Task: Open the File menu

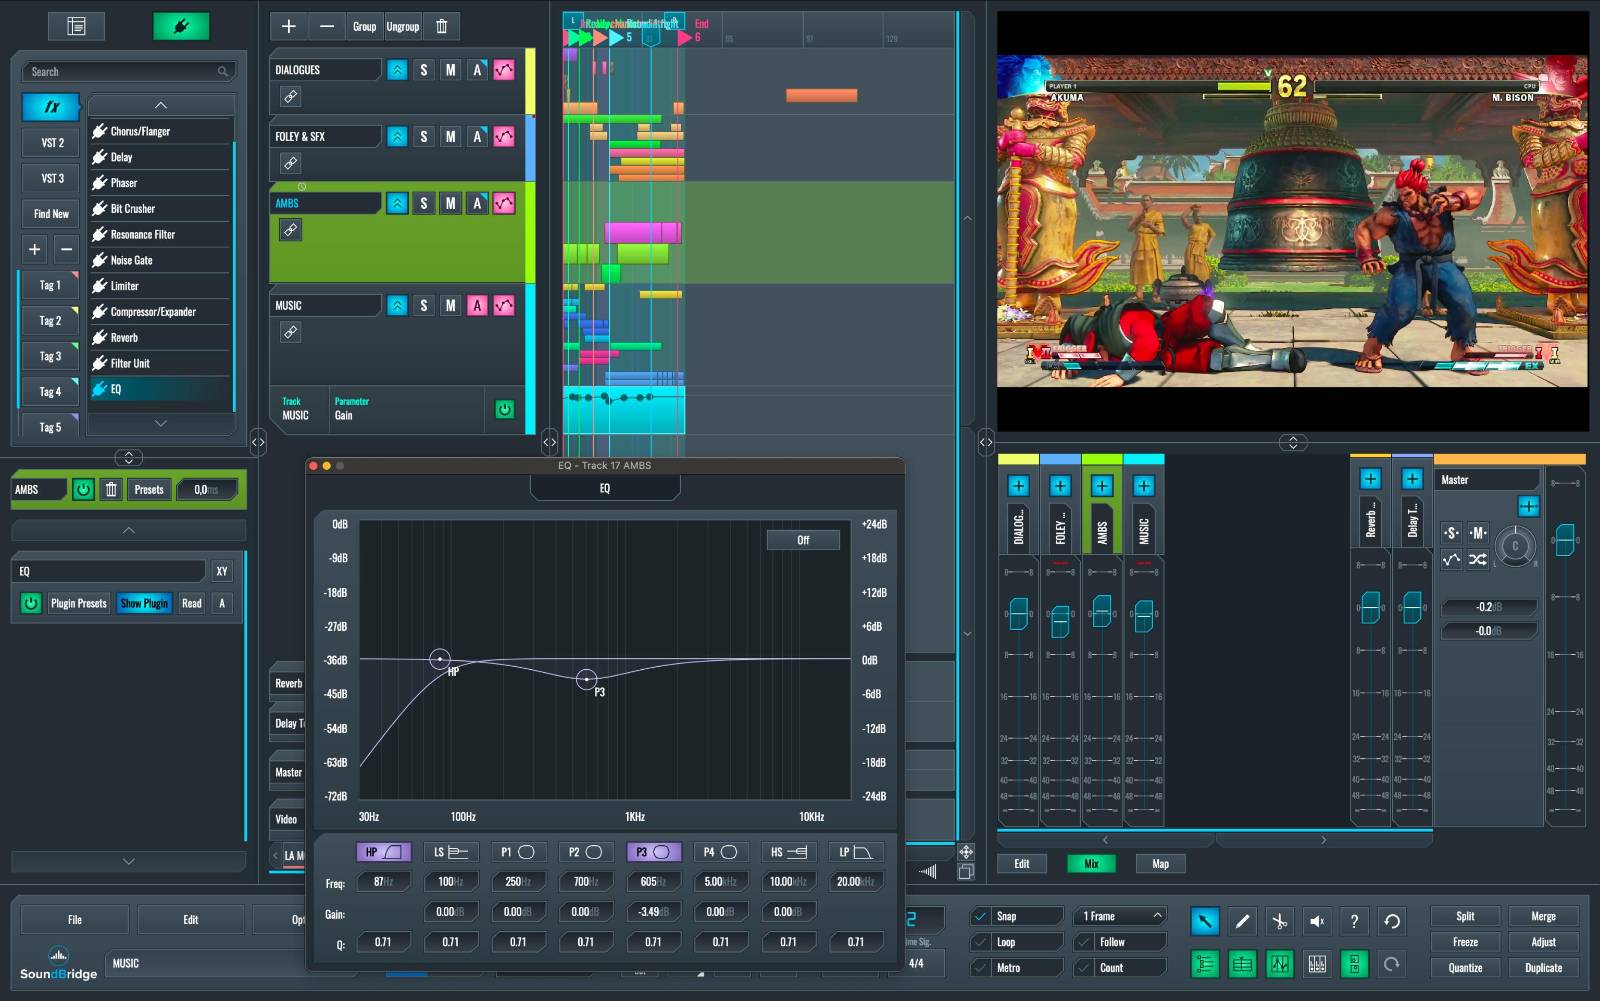Action: point(75,920)
